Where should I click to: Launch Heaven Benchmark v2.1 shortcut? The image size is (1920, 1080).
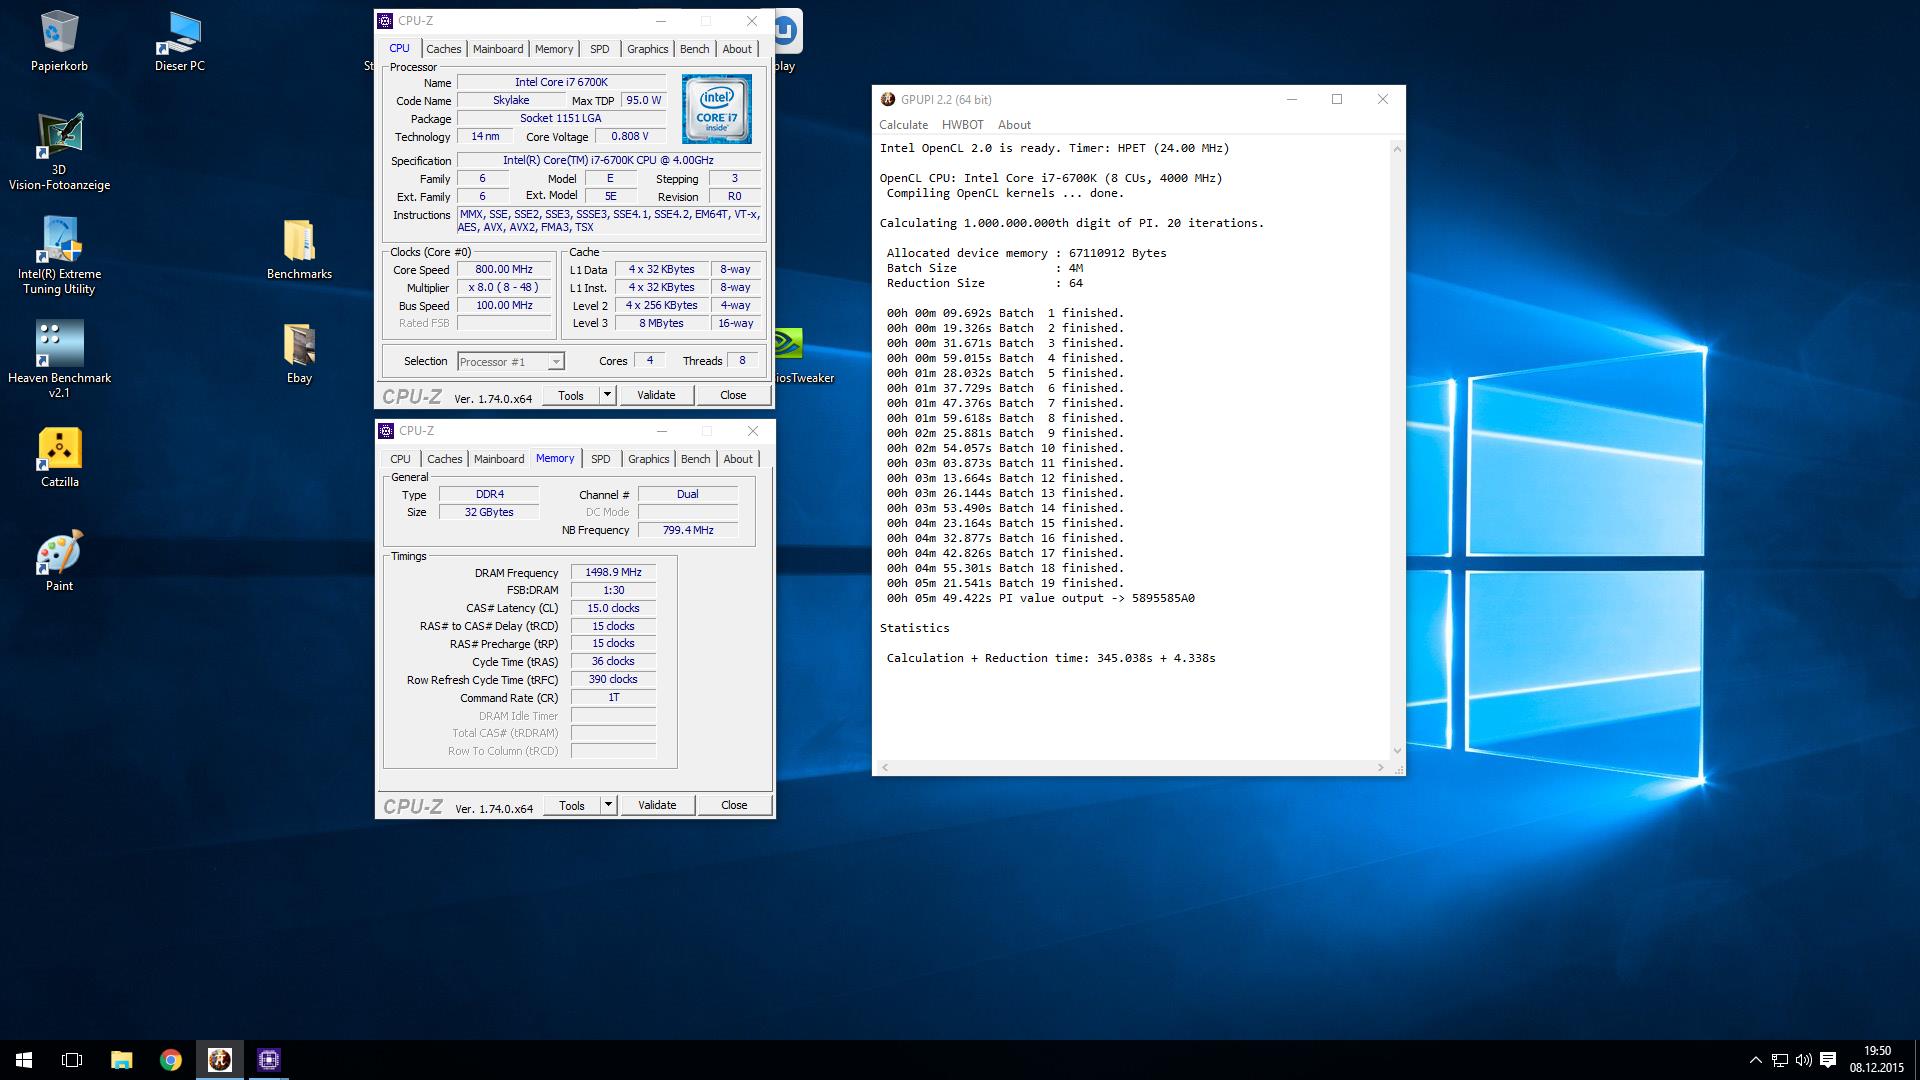59,360
